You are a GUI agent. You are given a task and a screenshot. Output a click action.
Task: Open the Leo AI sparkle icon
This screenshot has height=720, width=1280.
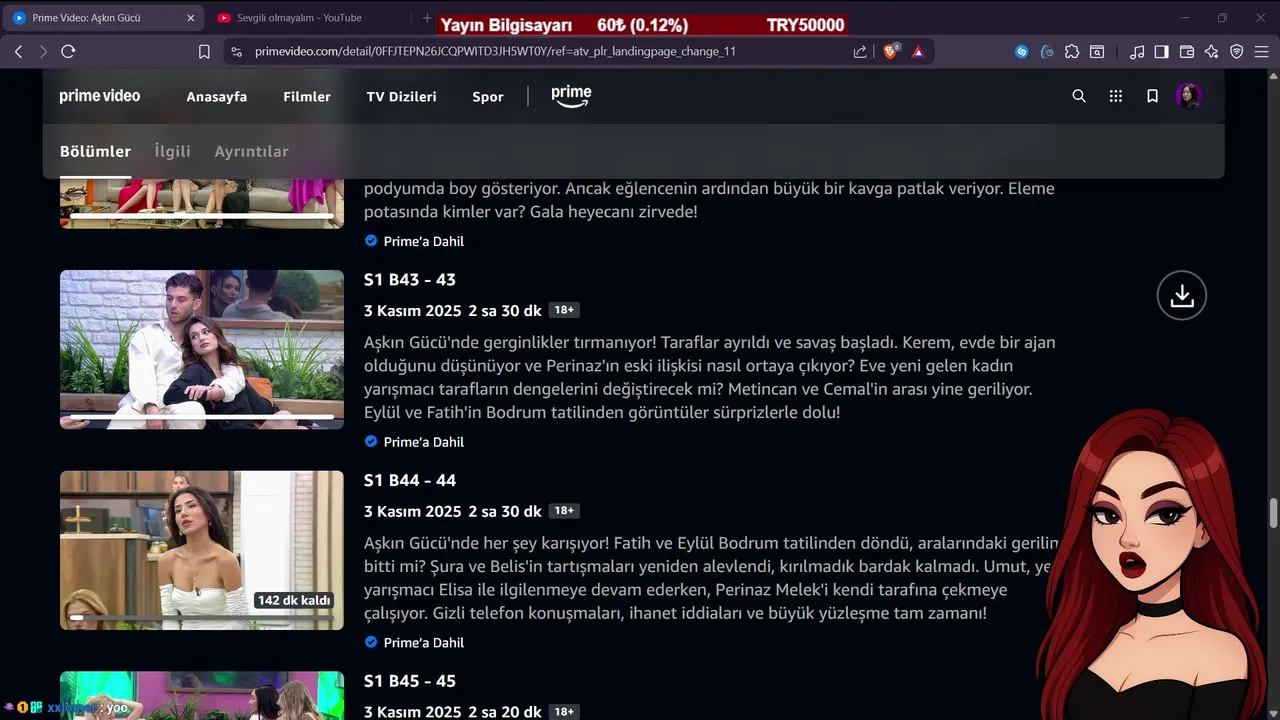pos(1211,51)
